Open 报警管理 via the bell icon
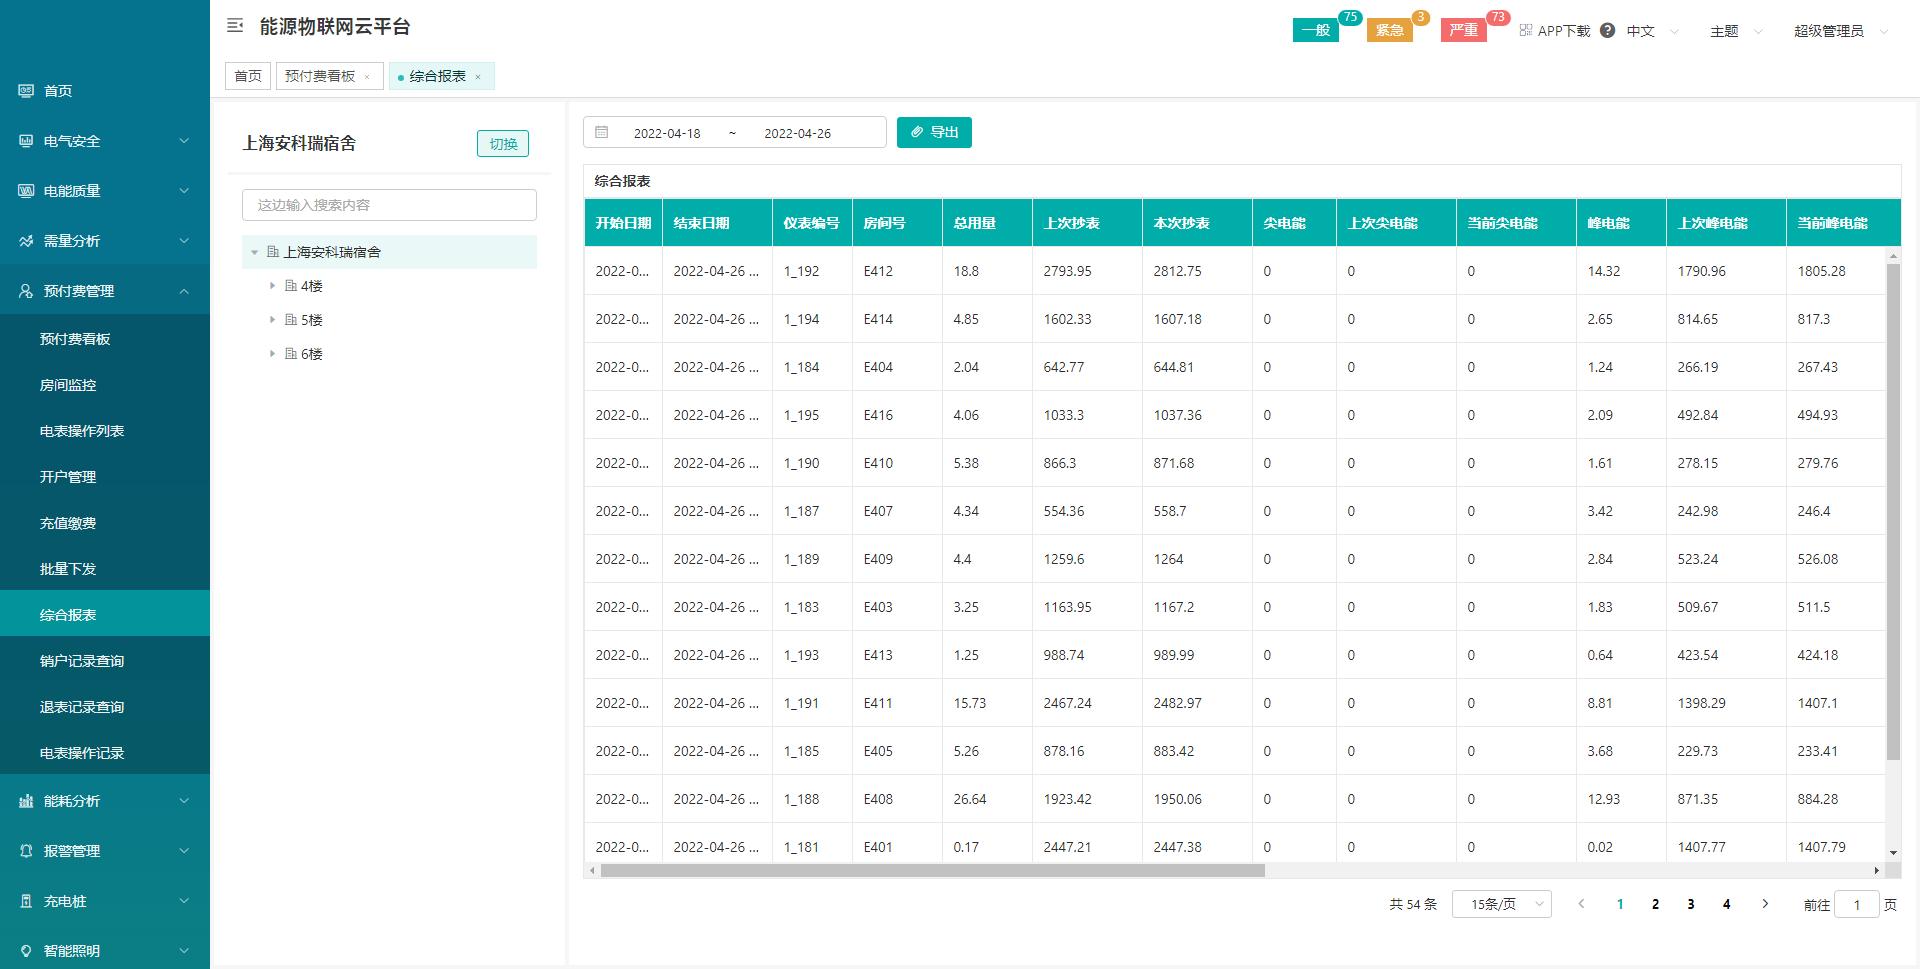Screen dimensions: 1920x969 [25, 850]
